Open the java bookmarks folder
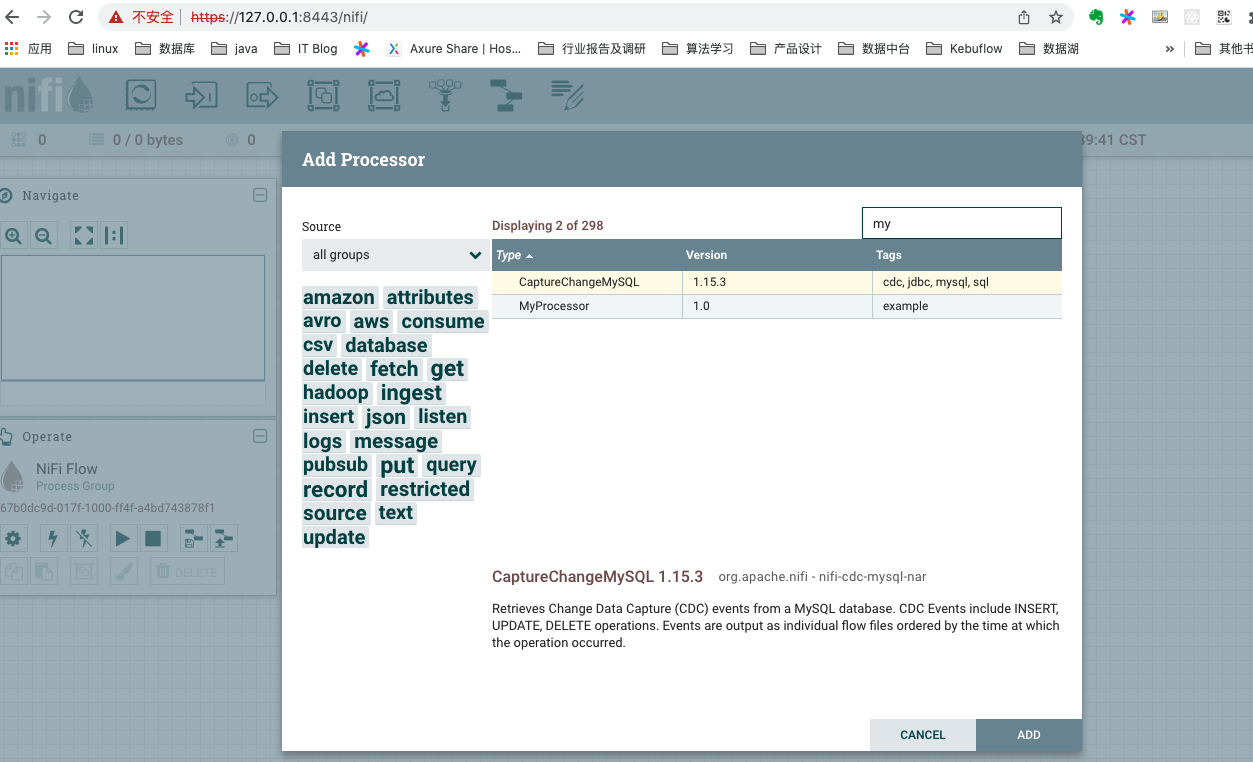Viewport: 1253px width, 762px height. pyautogui.click(x=235, y=48)
